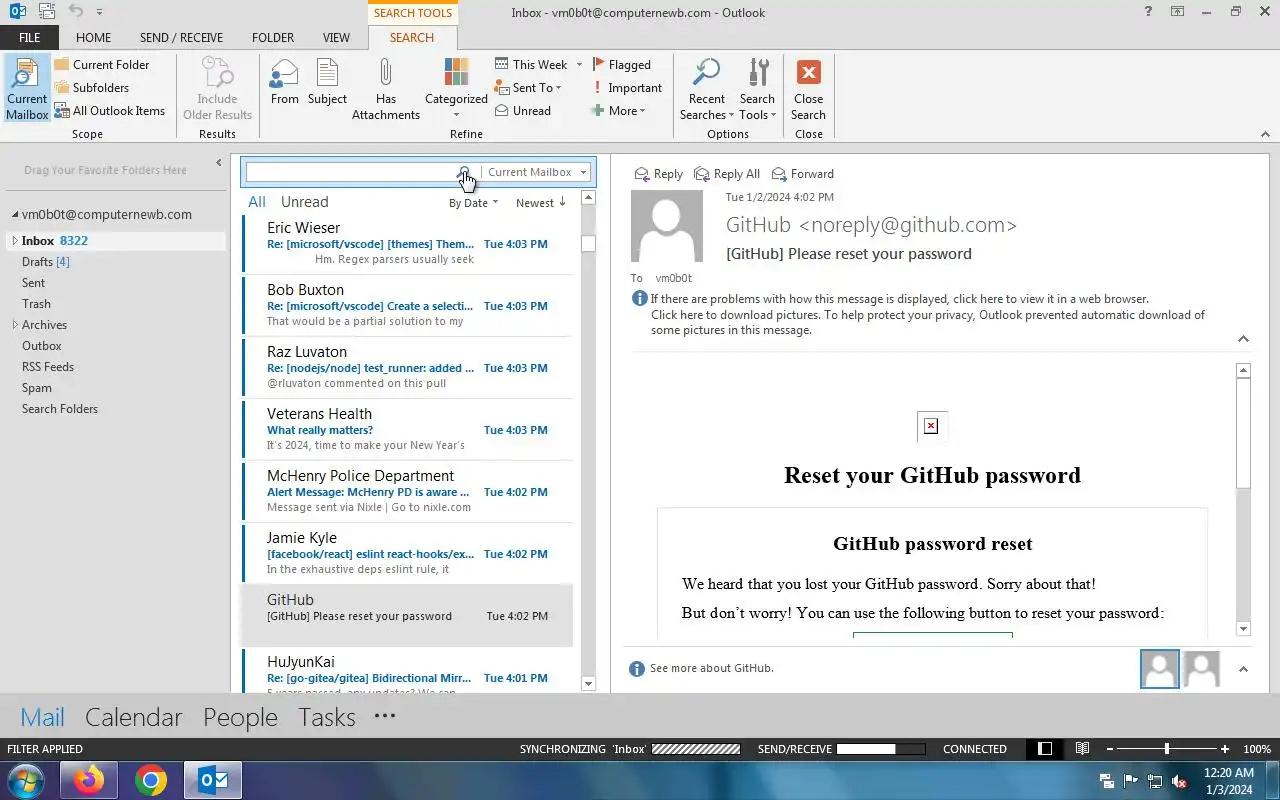
Task: Open Chrome from the taskbar
Action: coord(151,780)
